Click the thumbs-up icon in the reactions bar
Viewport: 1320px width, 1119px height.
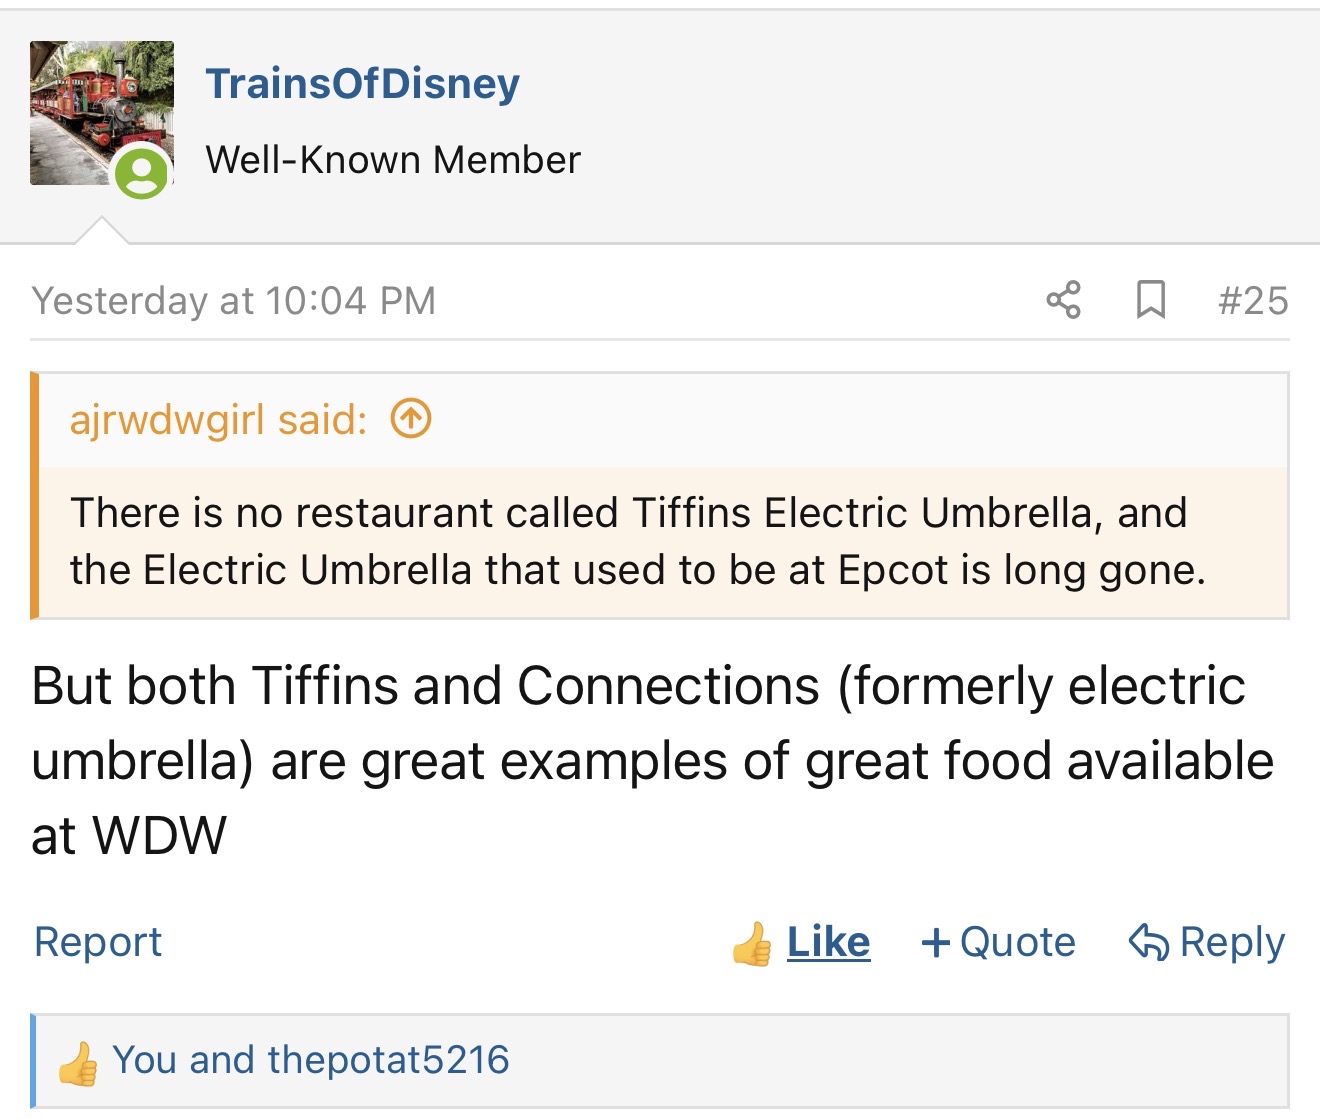click(78, 1063)
